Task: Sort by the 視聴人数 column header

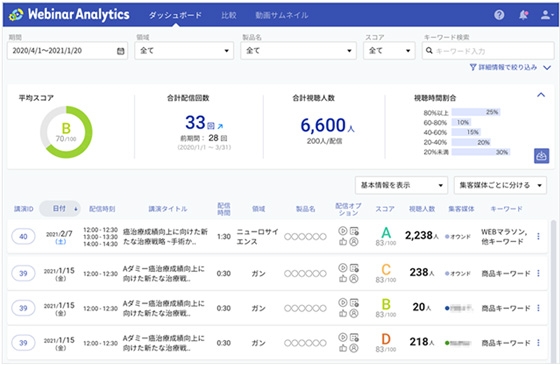Action: [422, 209]
